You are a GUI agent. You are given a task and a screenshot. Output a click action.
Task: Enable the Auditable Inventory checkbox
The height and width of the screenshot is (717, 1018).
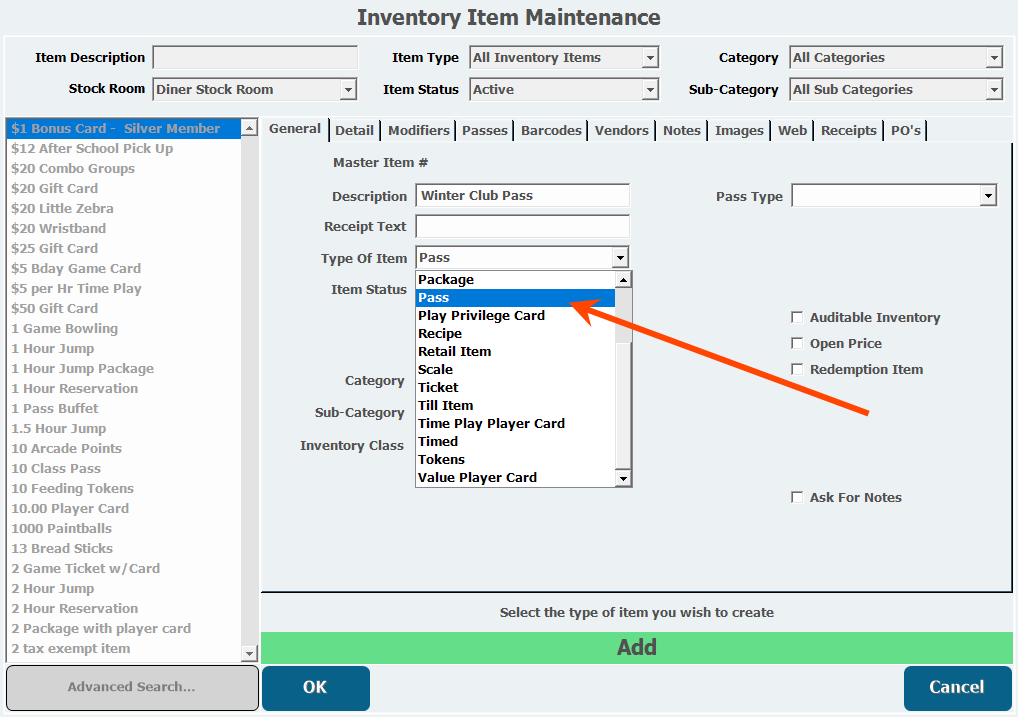point(797,318)
